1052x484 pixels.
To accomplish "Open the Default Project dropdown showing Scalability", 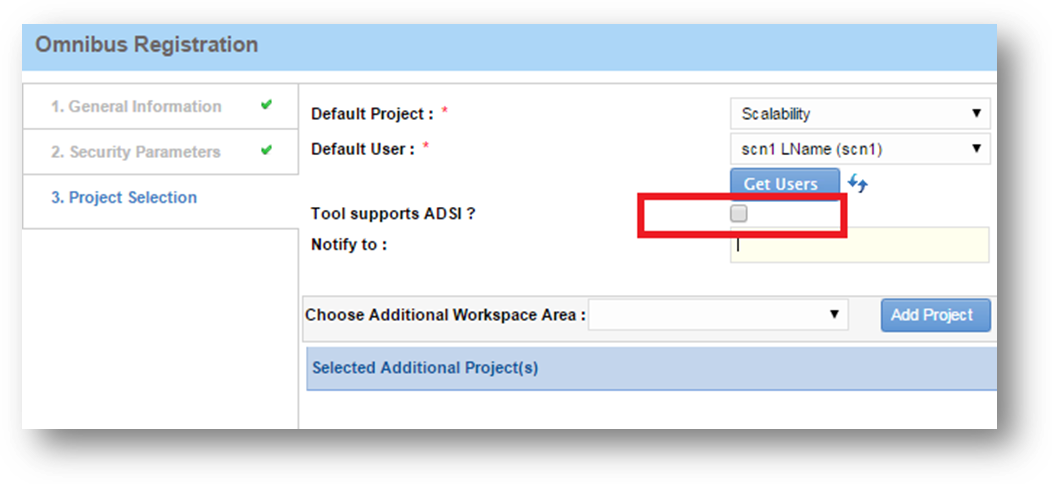I will pos(859,114).
